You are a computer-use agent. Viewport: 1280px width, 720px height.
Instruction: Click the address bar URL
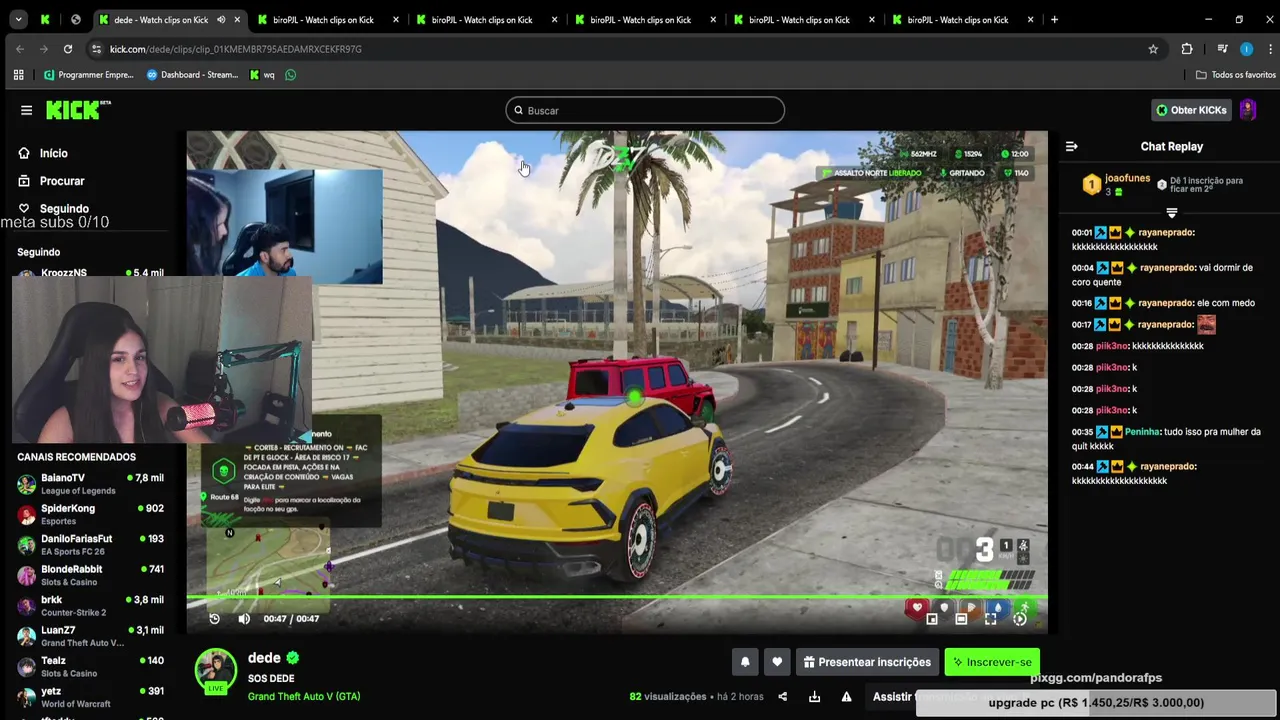point(236,49)
